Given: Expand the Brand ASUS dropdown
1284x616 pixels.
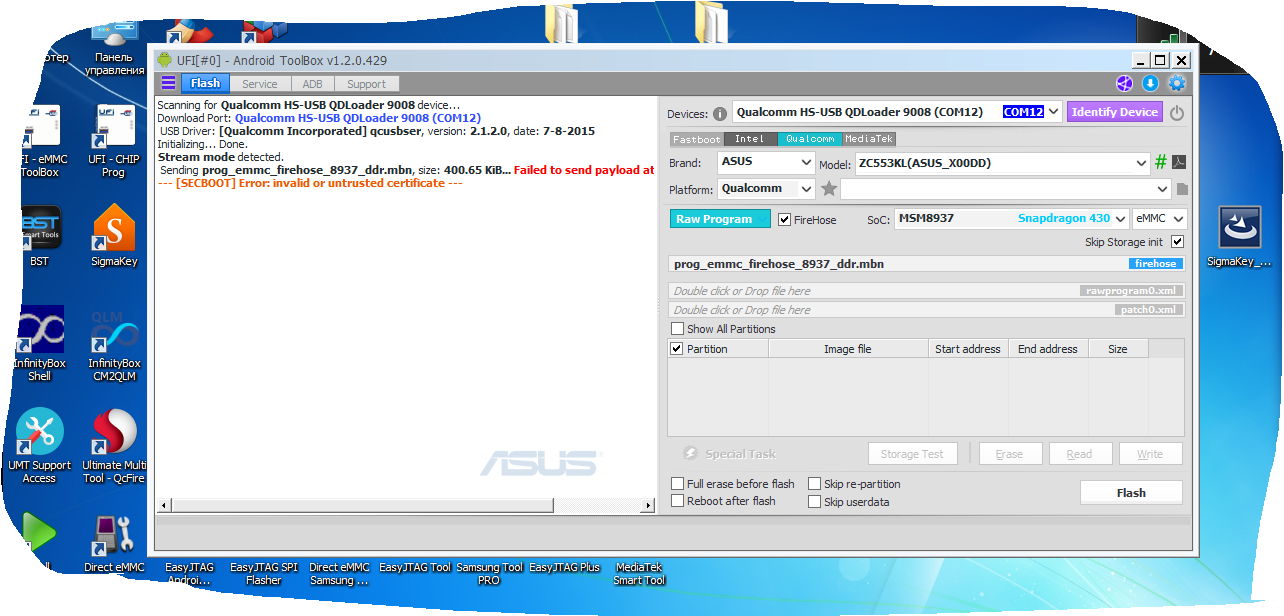Looking at the screenshot, I should [807, 162].
